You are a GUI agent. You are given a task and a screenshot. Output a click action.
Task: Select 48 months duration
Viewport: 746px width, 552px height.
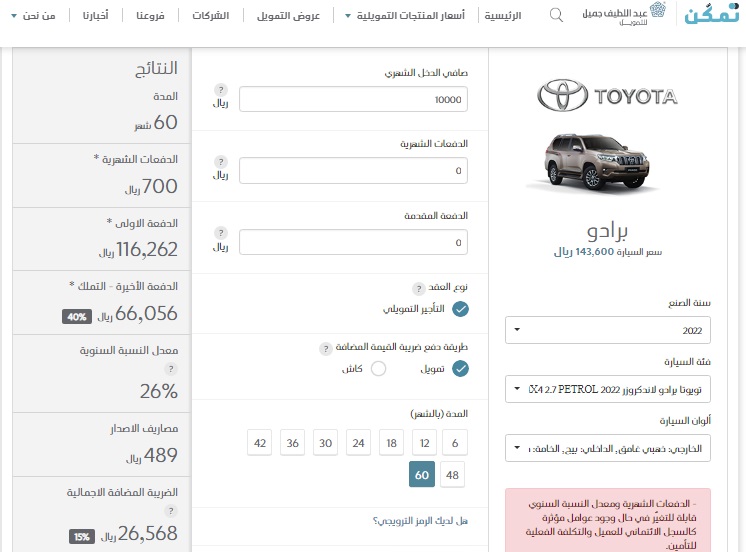[x=452, y=474]
